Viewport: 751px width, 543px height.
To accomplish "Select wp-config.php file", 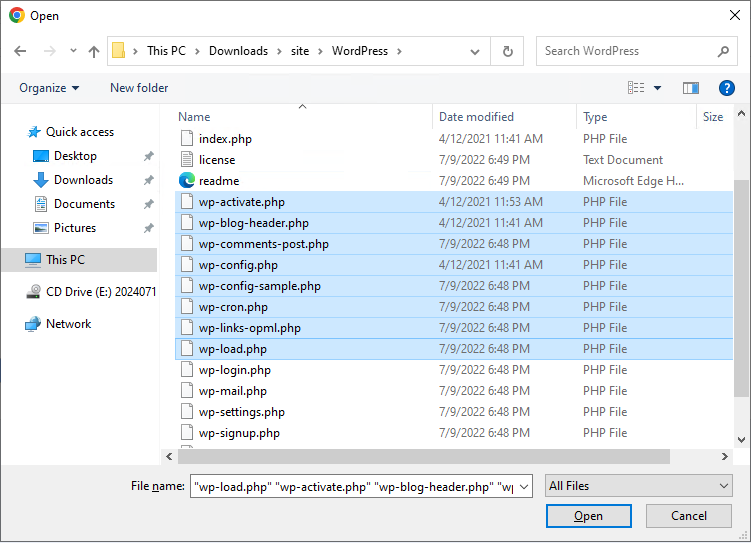I will coord(454,265).
